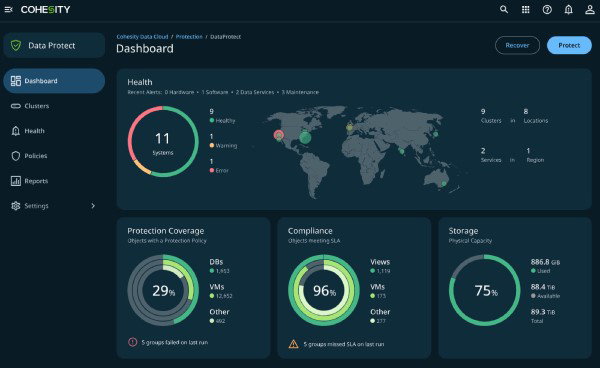Click the Data Protect shield icon

pos(16,46)
